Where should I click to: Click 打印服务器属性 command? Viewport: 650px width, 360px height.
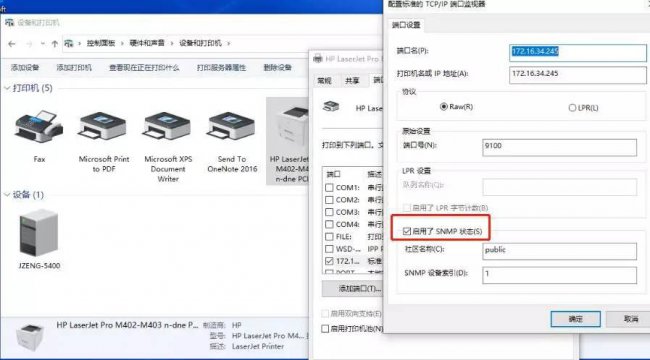pyautogui.click(x=221, y=68)
